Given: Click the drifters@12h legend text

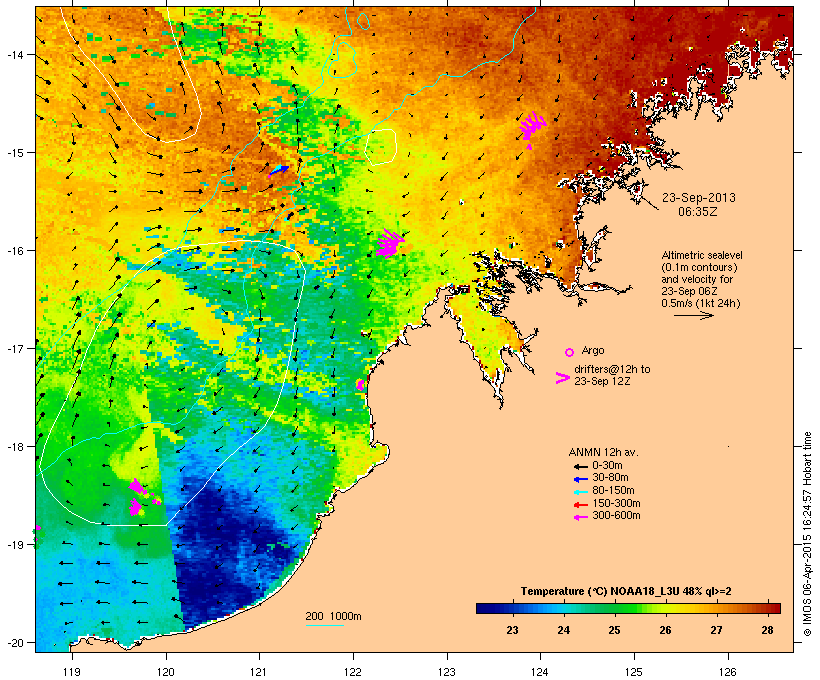Looking at the screenshot, I should tap(612, 375).
